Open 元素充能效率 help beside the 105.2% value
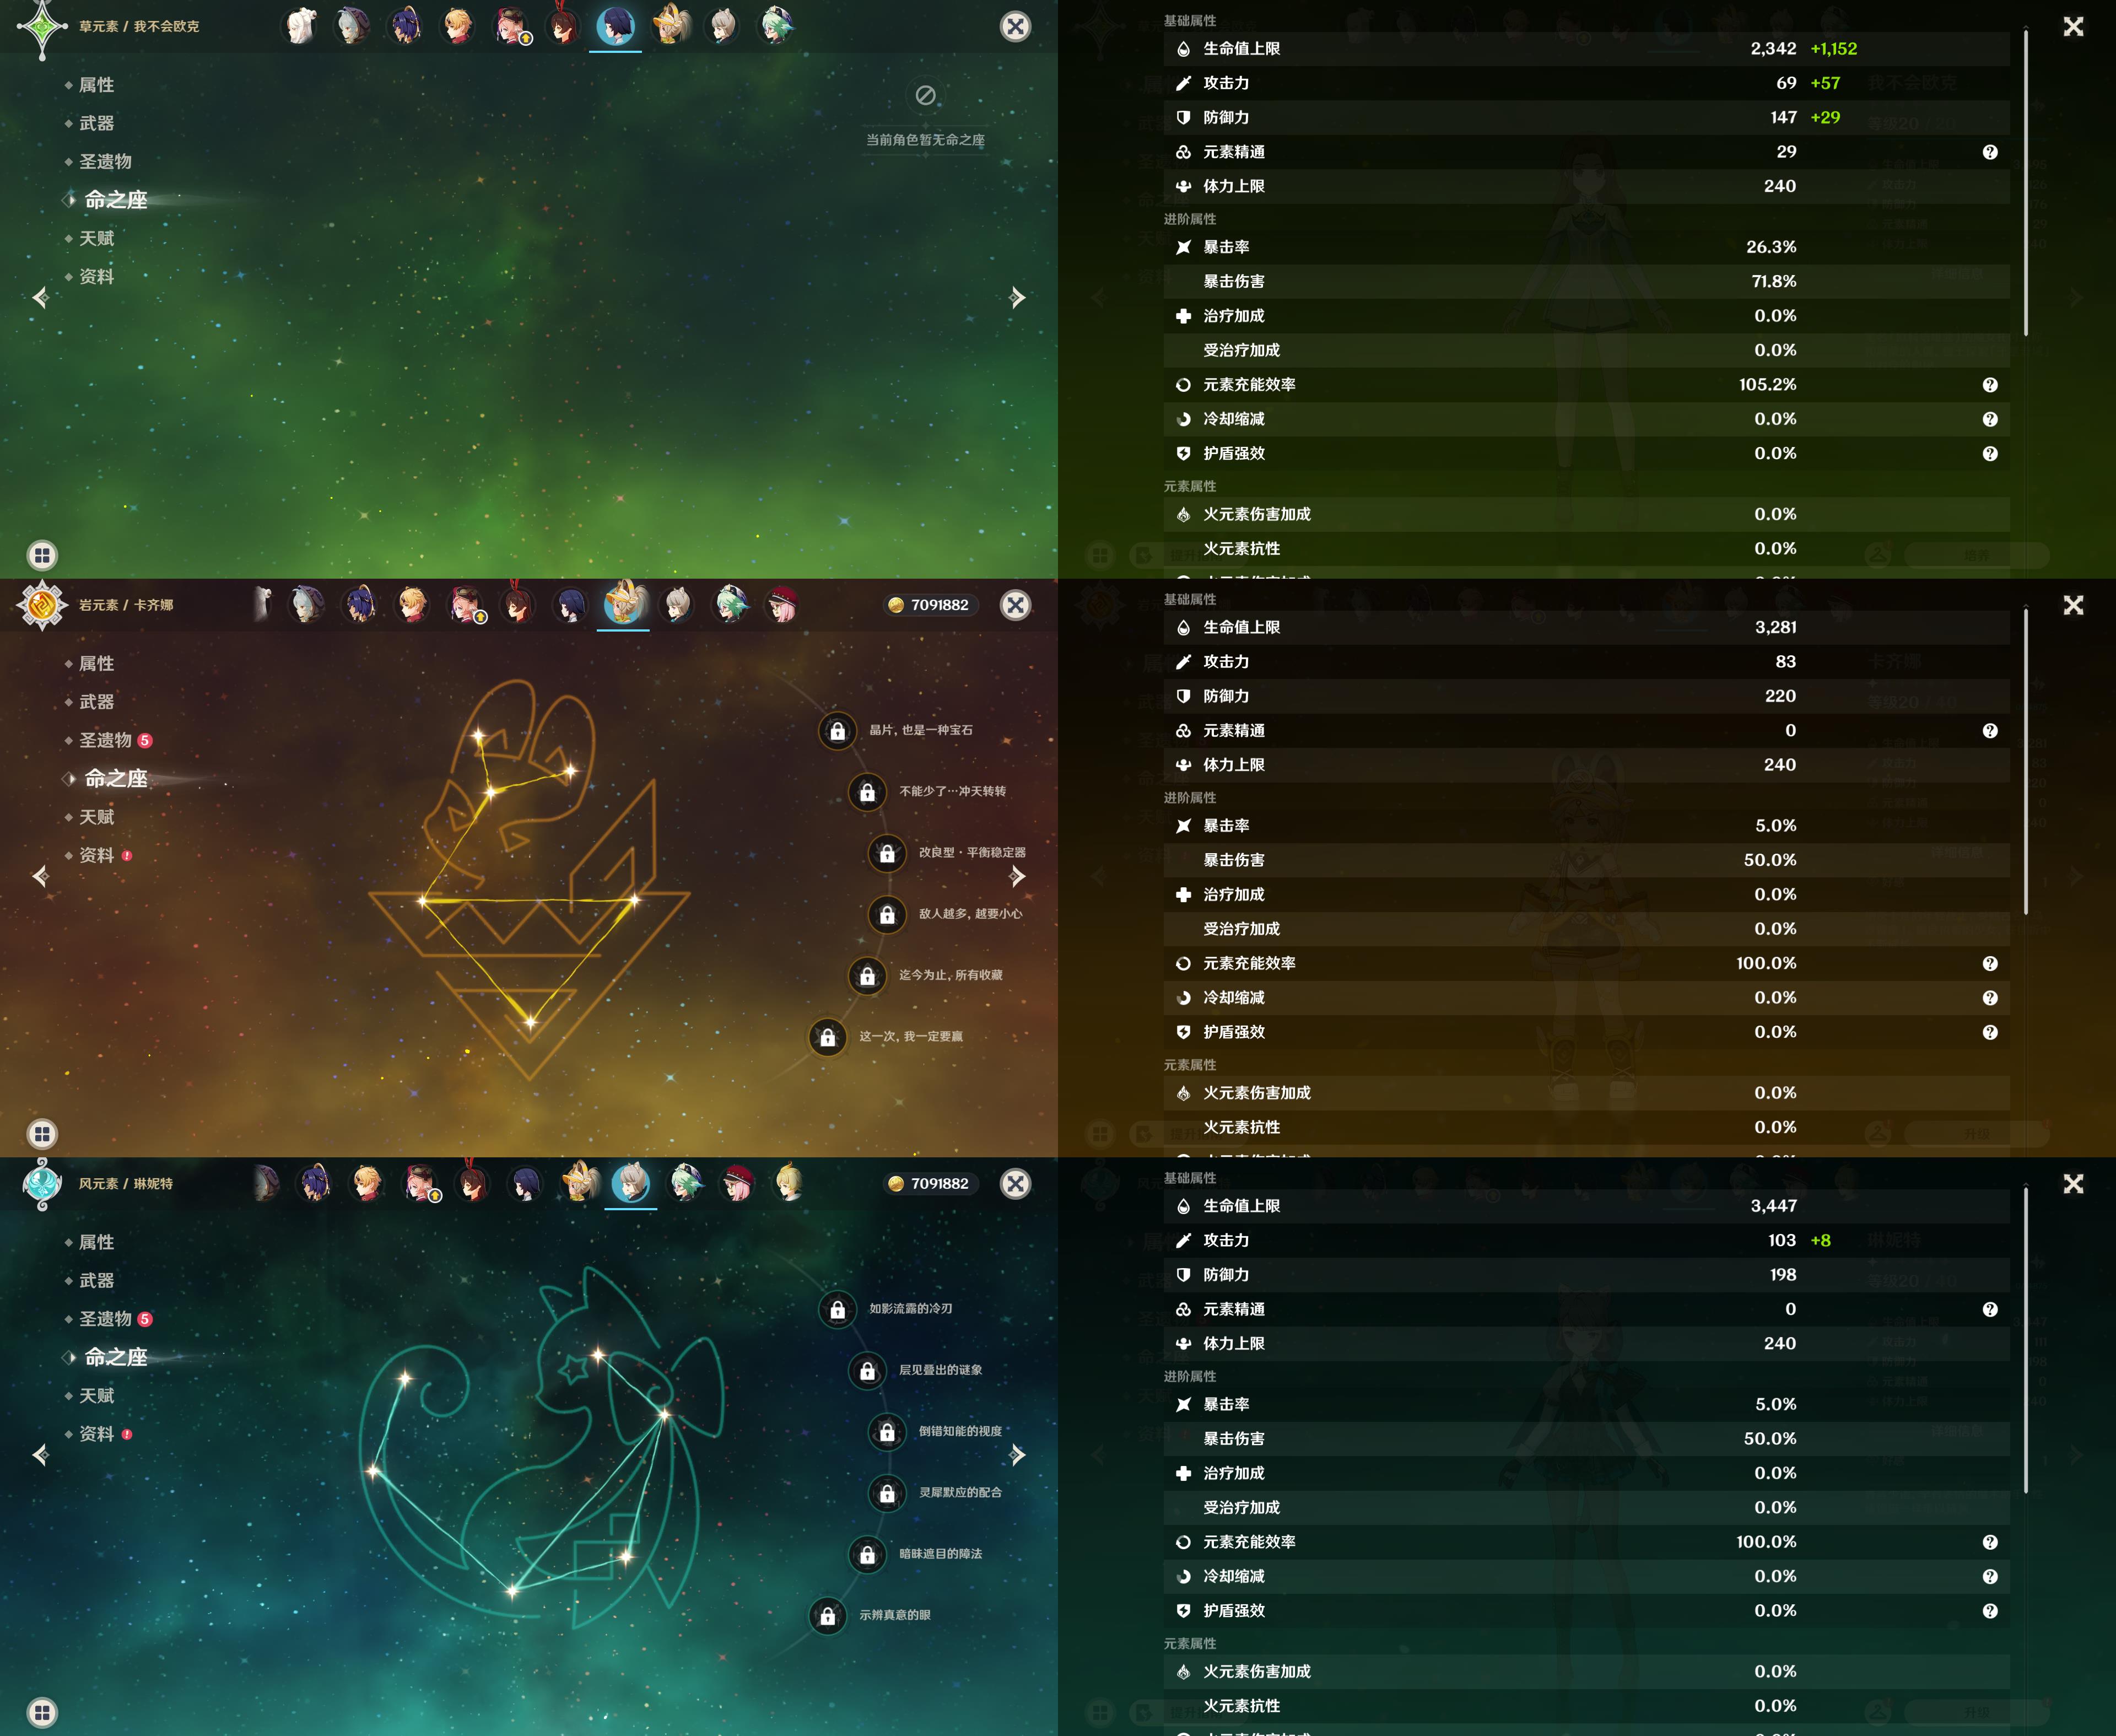Image resolution: width=2116 pixels, height=1736 pixels. 1990,385
